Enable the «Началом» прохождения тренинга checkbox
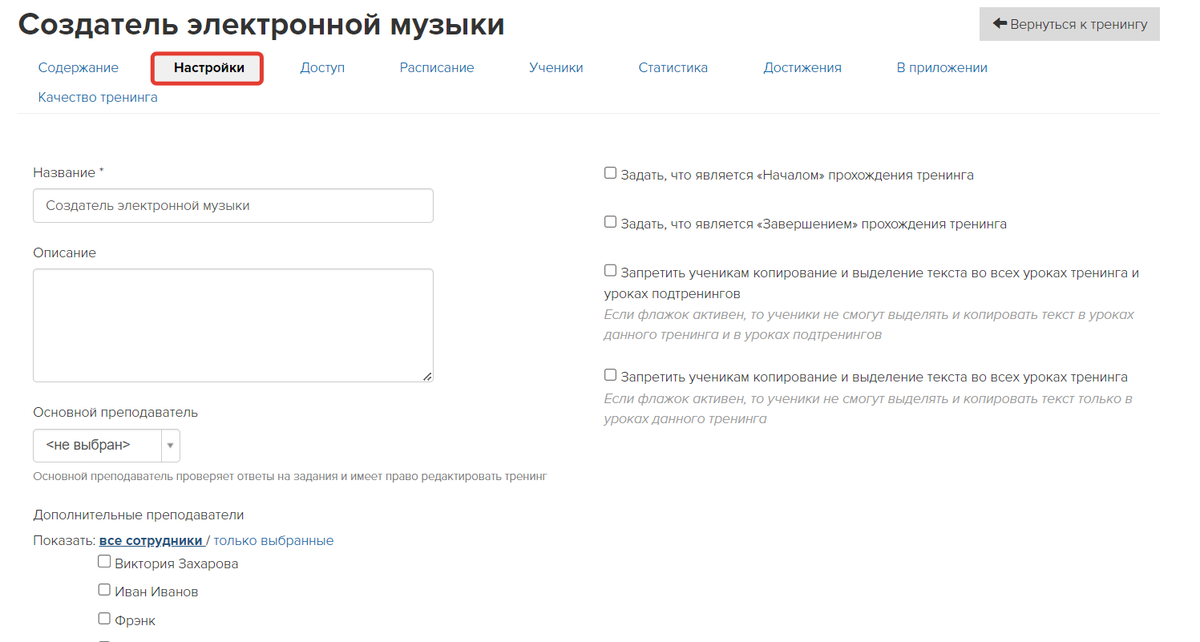Image resolution: width=1200 pixels, height=642 pixels. tap(610, 173)
